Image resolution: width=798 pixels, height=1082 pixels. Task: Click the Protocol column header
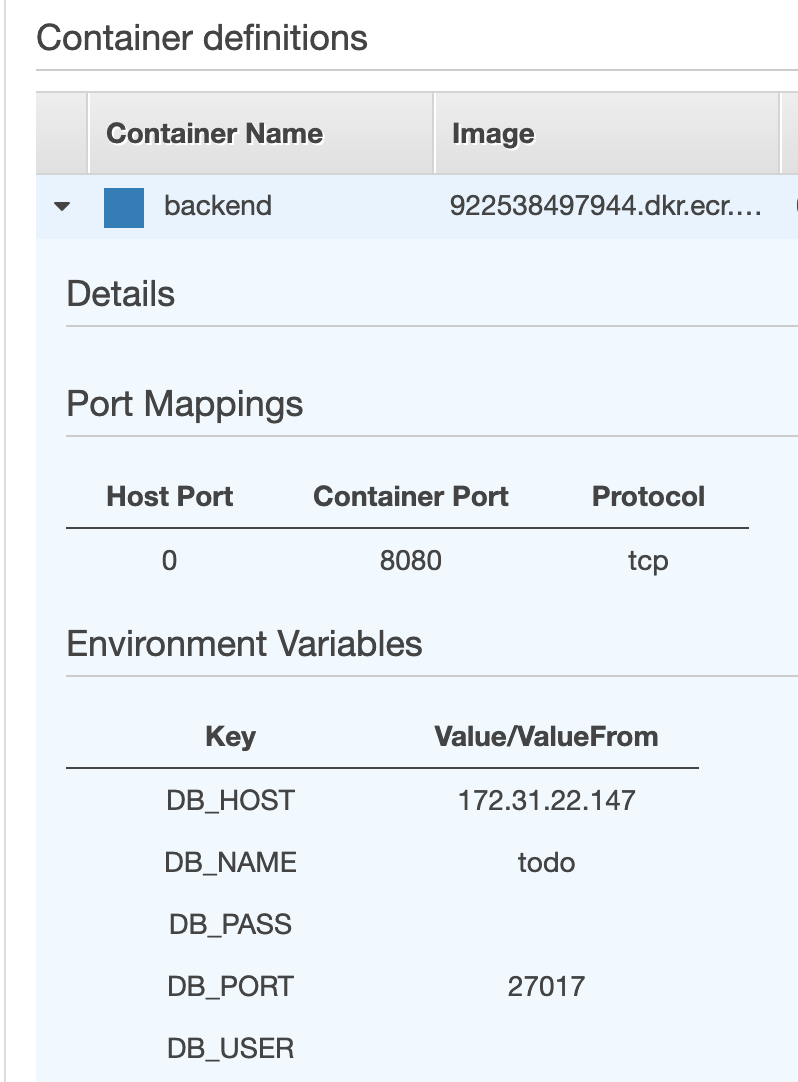pyautogui.click(x=648, y=496)
